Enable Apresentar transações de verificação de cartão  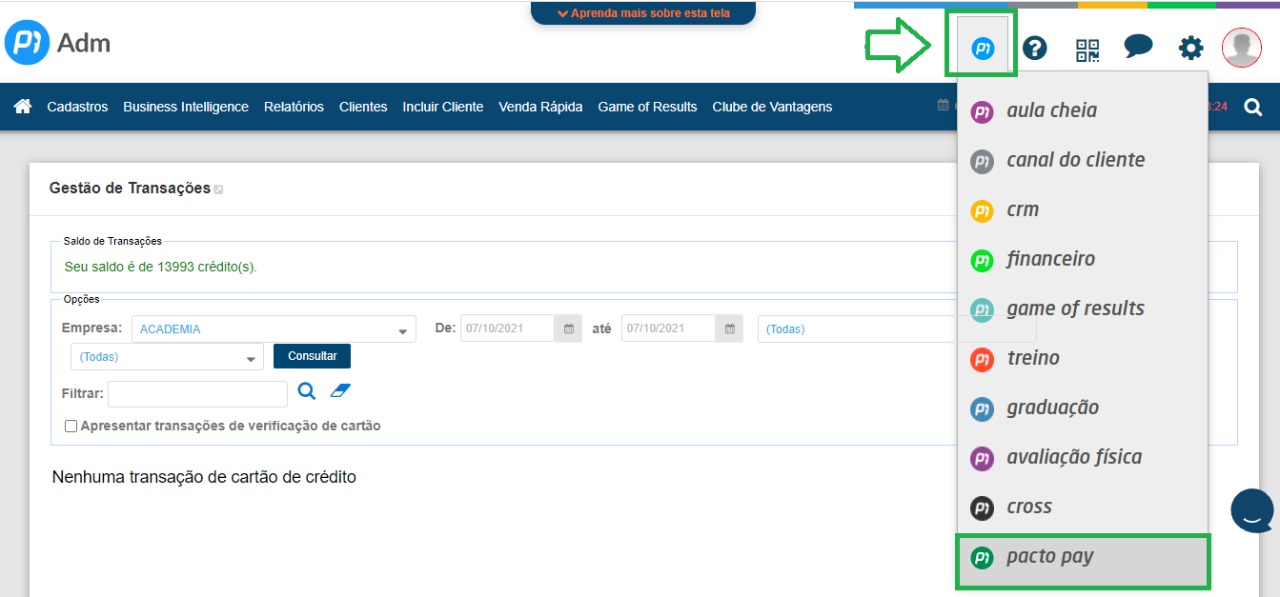[71, 426]
